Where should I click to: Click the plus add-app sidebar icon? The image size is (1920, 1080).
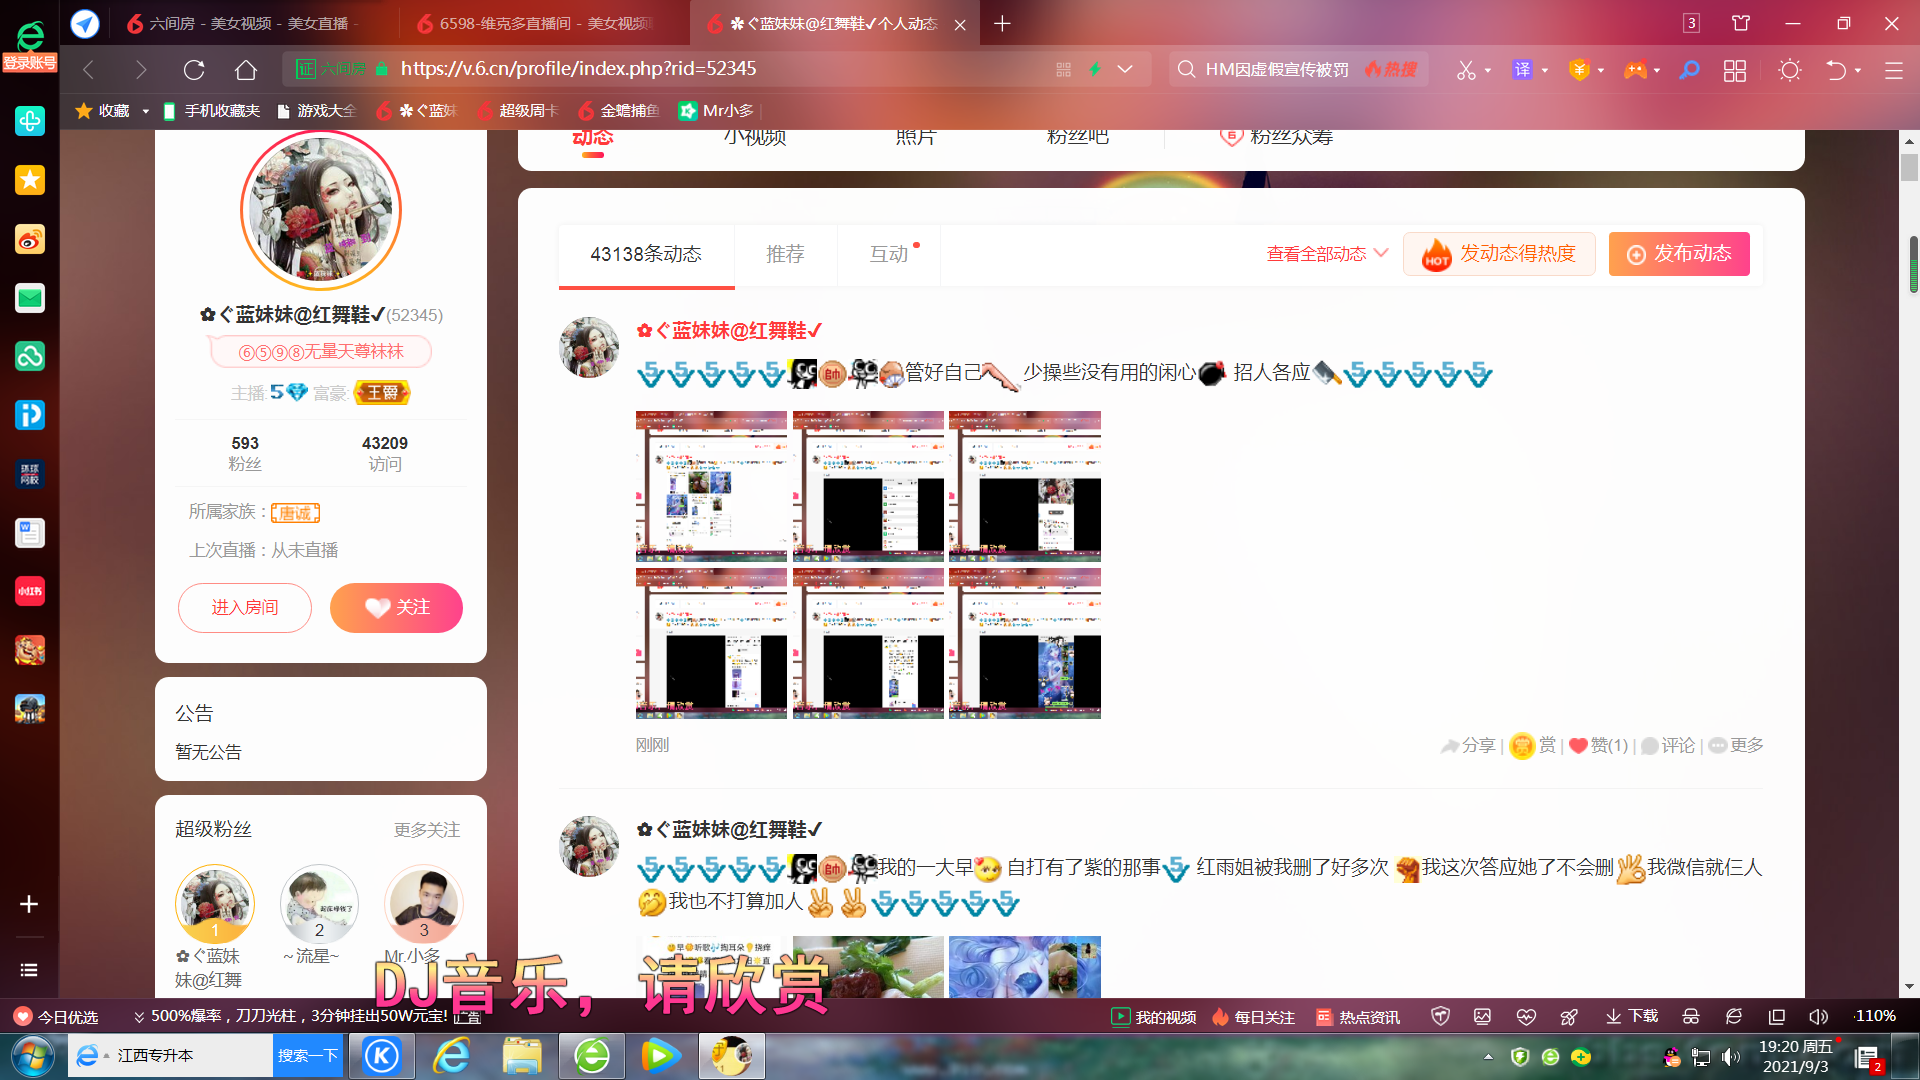[x=29, y=904]
